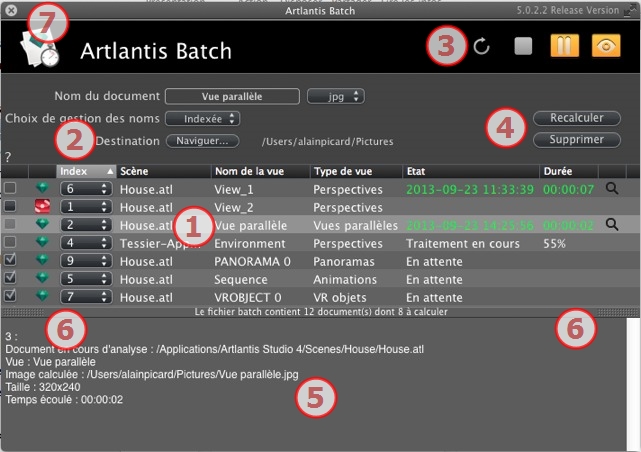The height and width of the screenshot is (452, 641).
Task: Click the green gem status icon of View_1
Action: pyautogui.click(x=42, y=188)
